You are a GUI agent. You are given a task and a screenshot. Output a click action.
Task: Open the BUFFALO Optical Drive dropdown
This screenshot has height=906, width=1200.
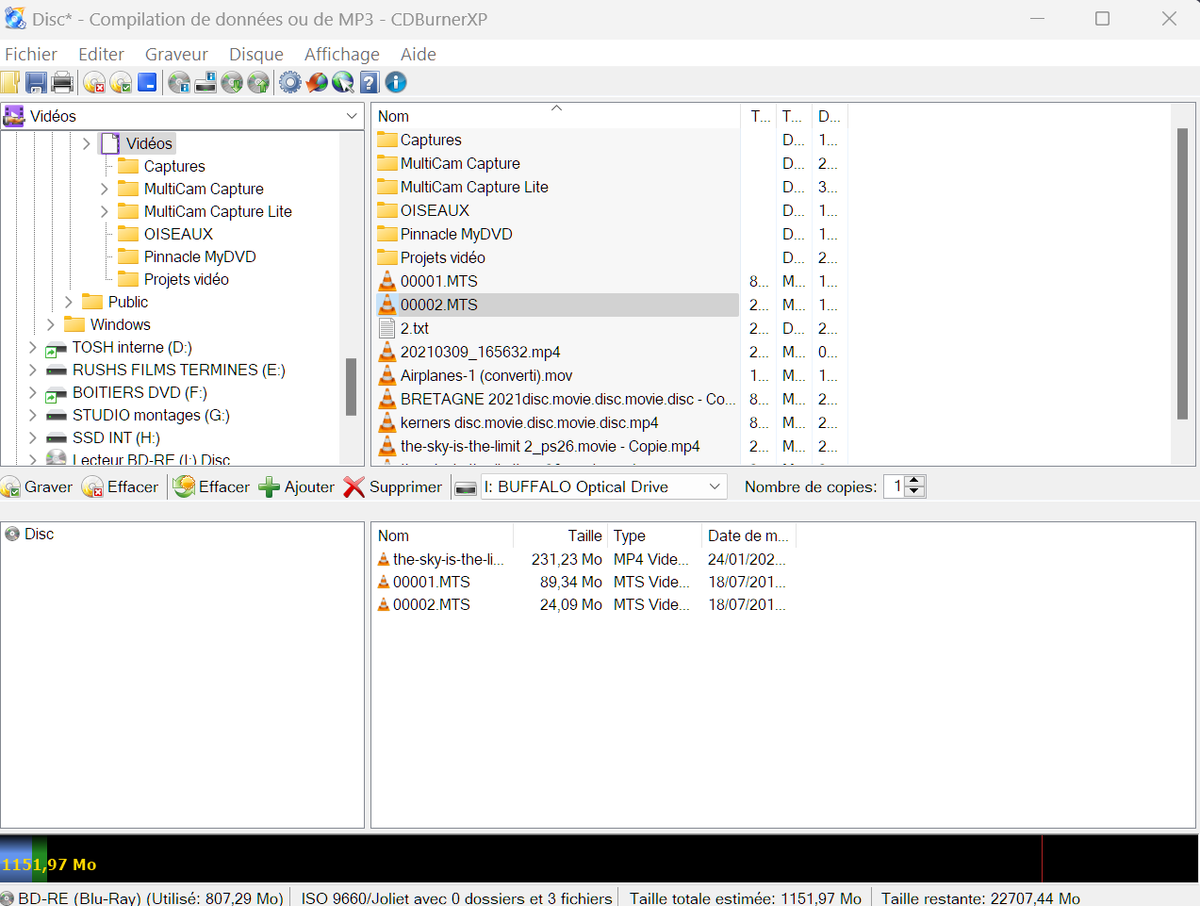714,487
